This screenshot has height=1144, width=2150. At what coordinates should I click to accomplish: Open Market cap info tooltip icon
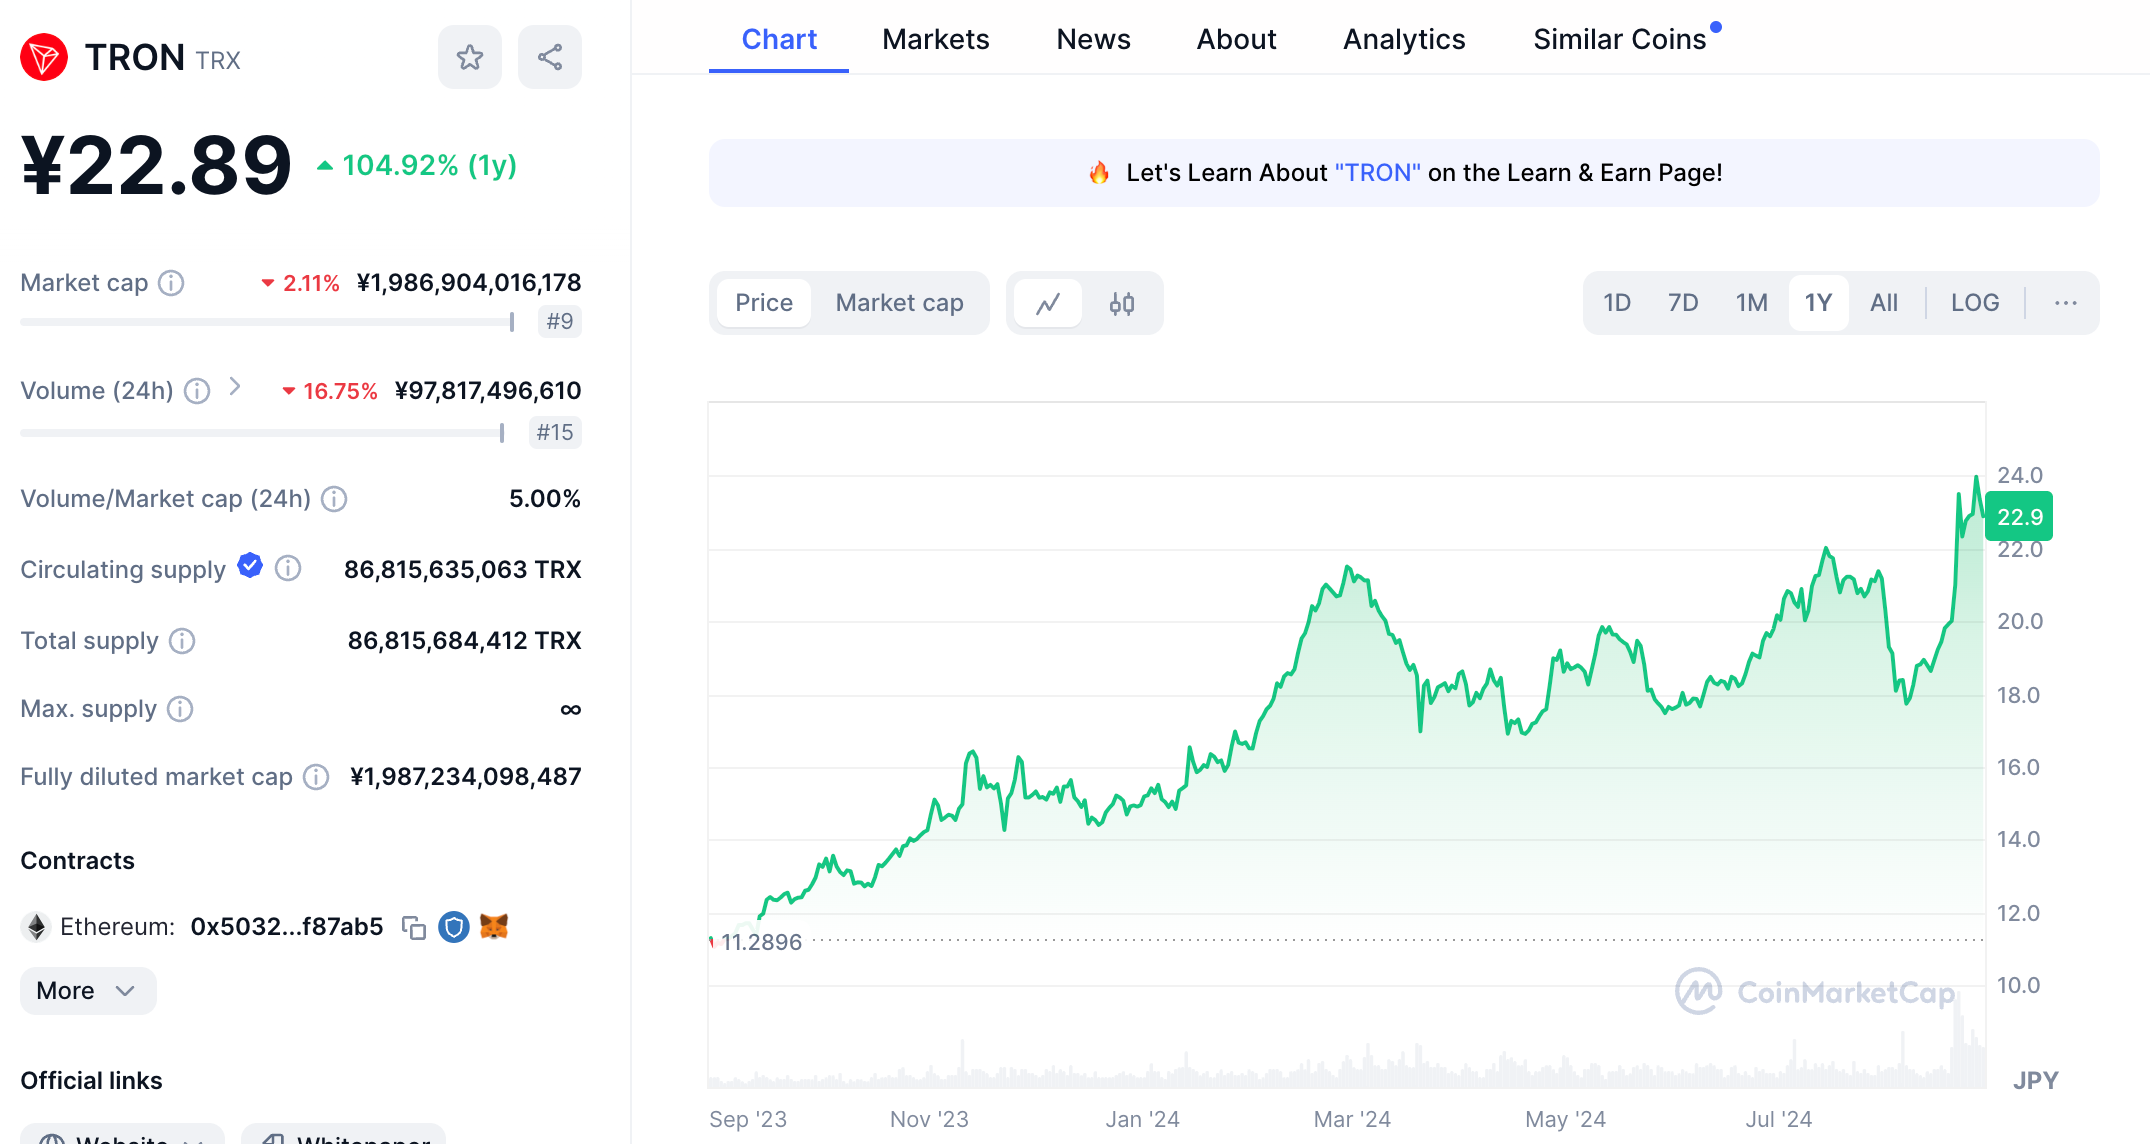(x=172, y=283)
